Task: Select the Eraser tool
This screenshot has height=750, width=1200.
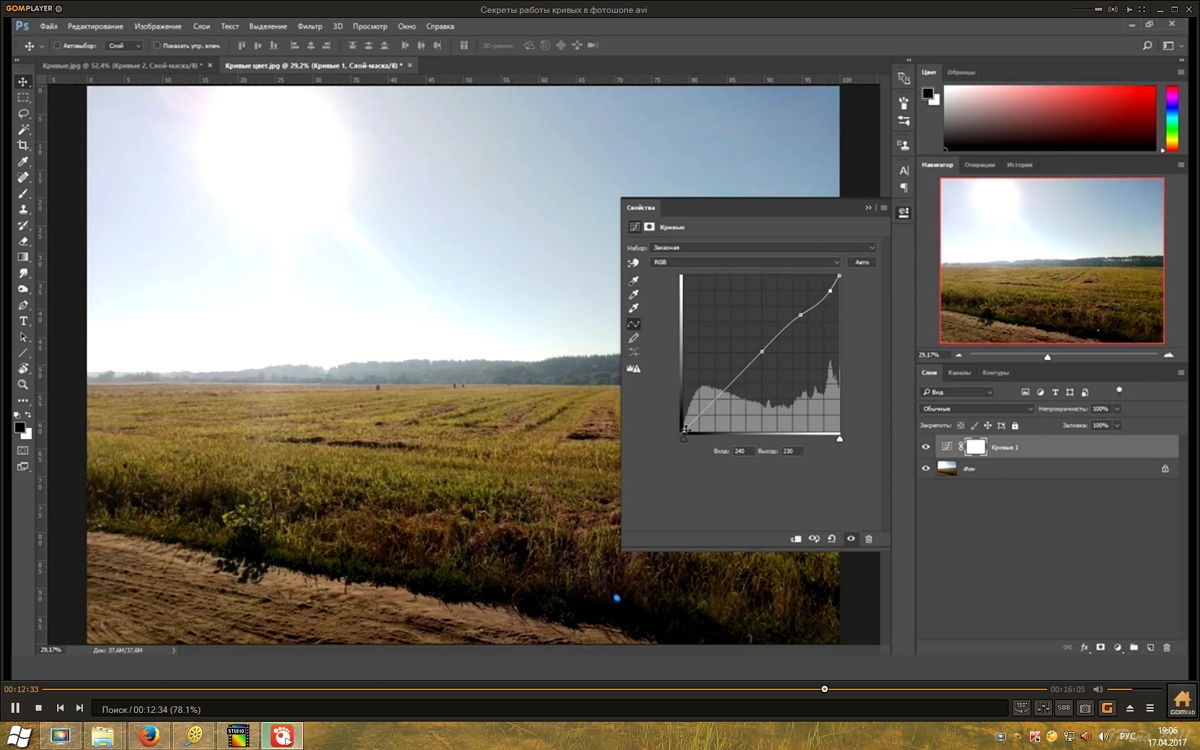Action: (23, 241)
